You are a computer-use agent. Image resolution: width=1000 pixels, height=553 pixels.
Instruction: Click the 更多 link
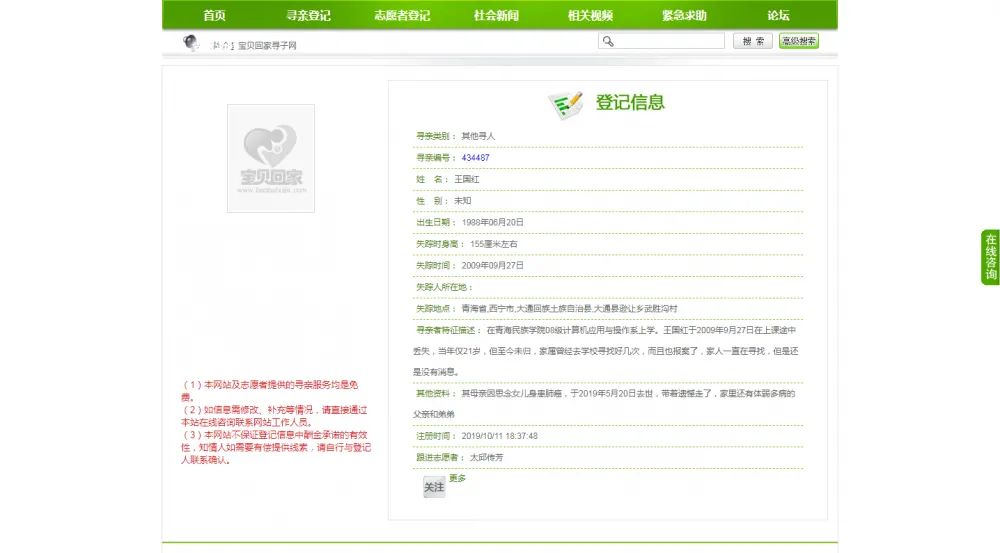(458, 478)
